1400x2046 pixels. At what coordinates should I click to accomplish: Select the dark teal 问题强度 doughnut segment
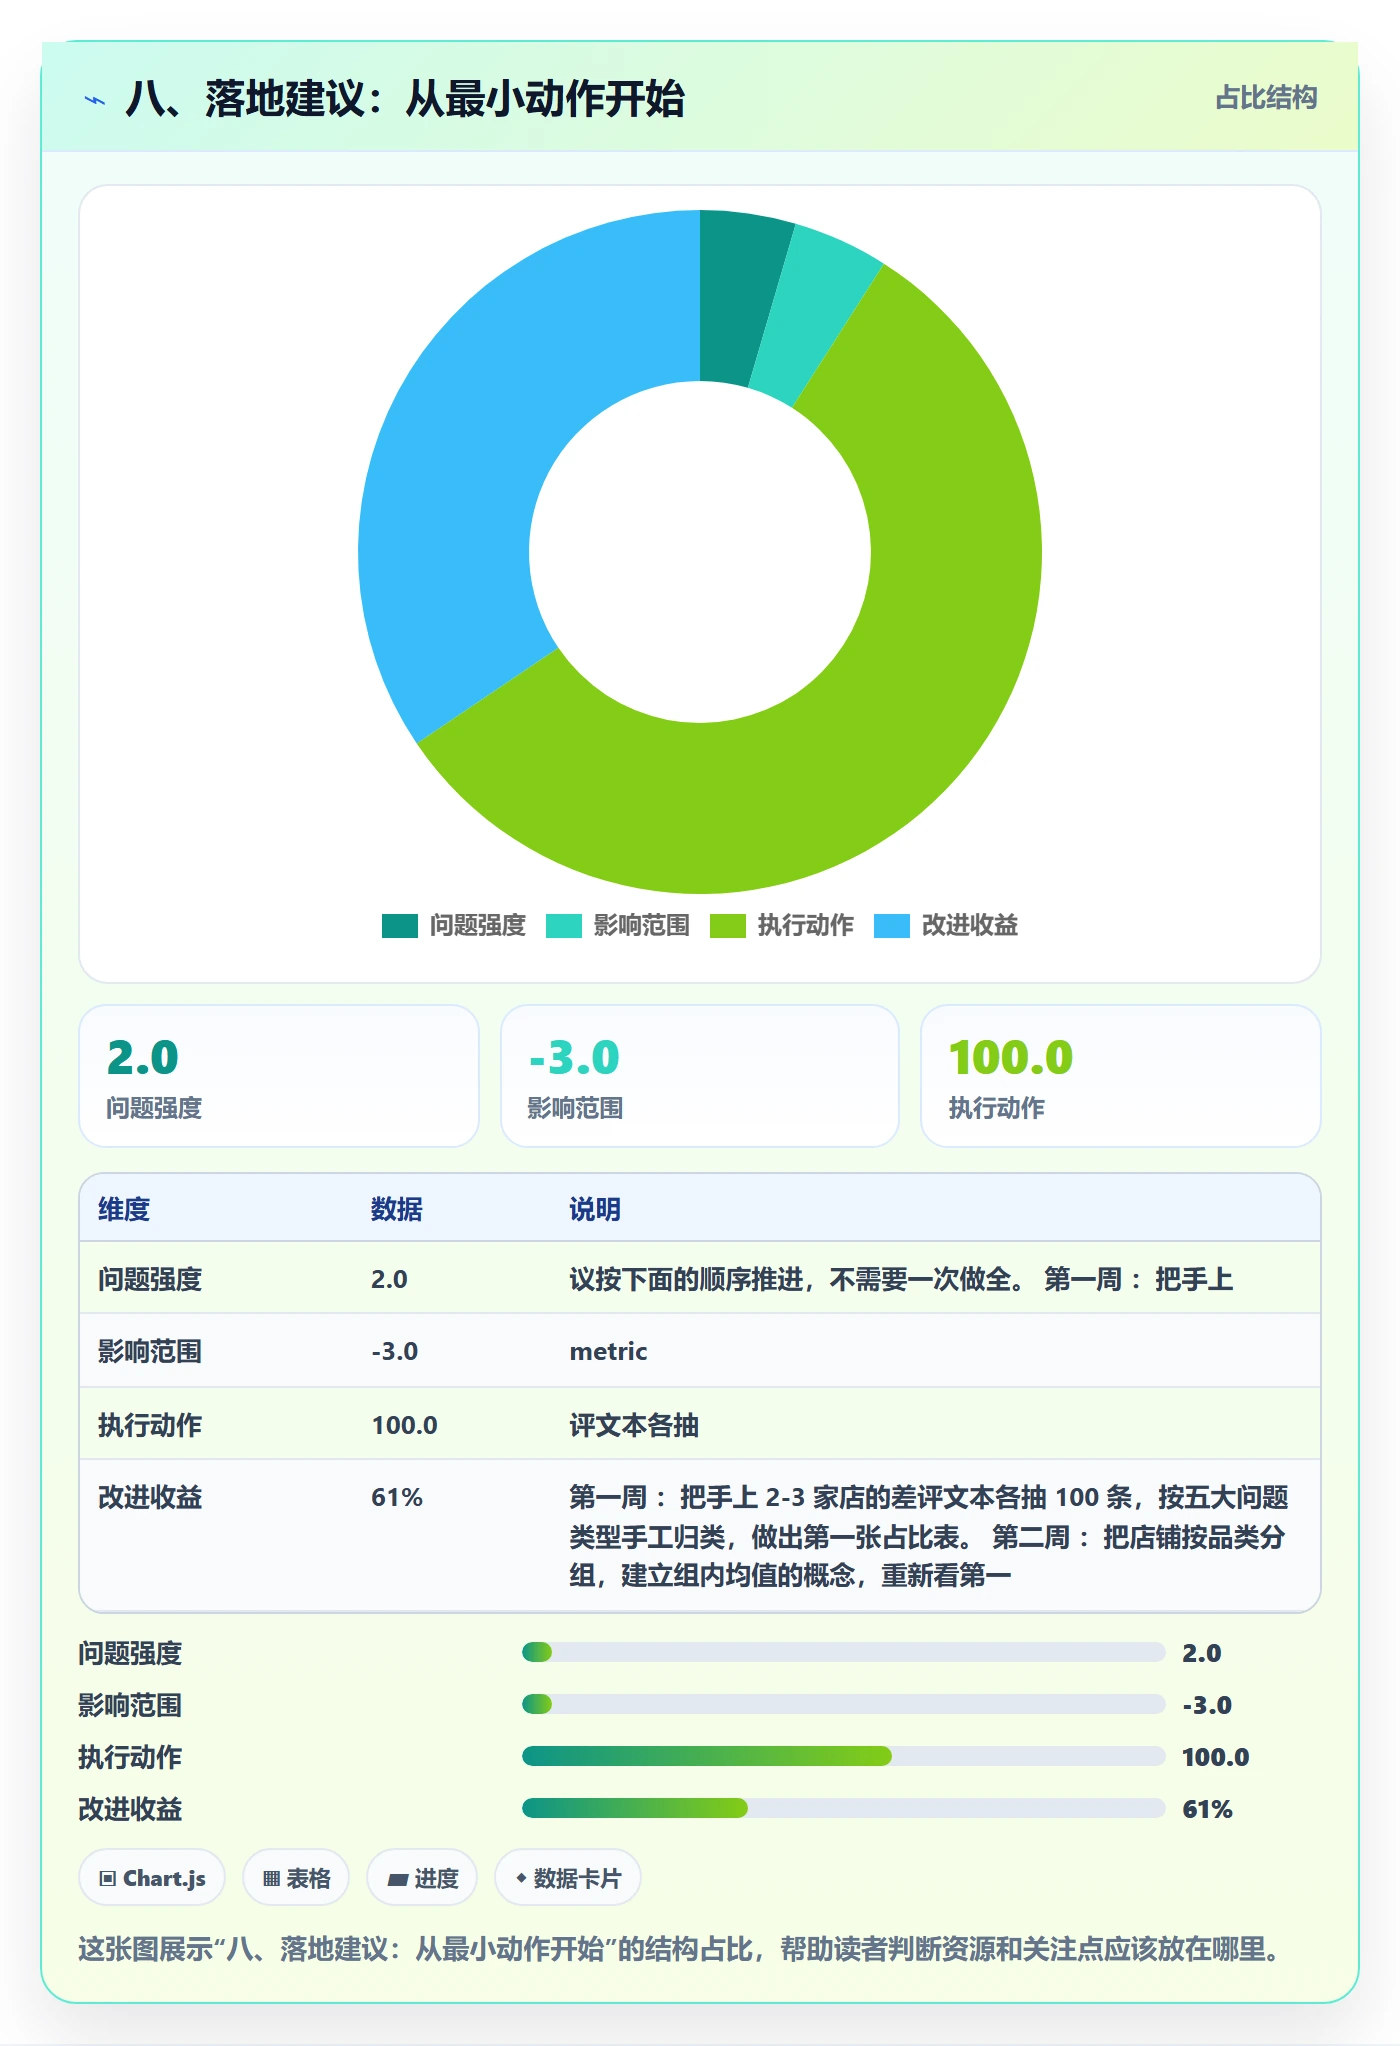738,297
